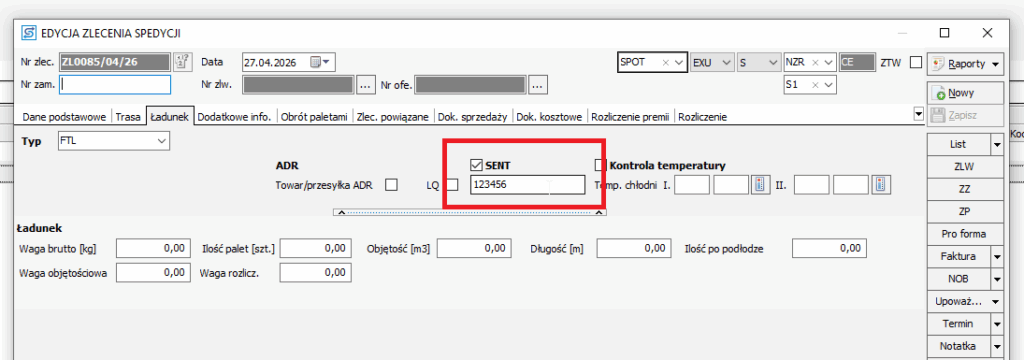The image size is (1024, 360).
Task: Collapse the ADR section using the expander bar
Action: click(x=470, y=212)
